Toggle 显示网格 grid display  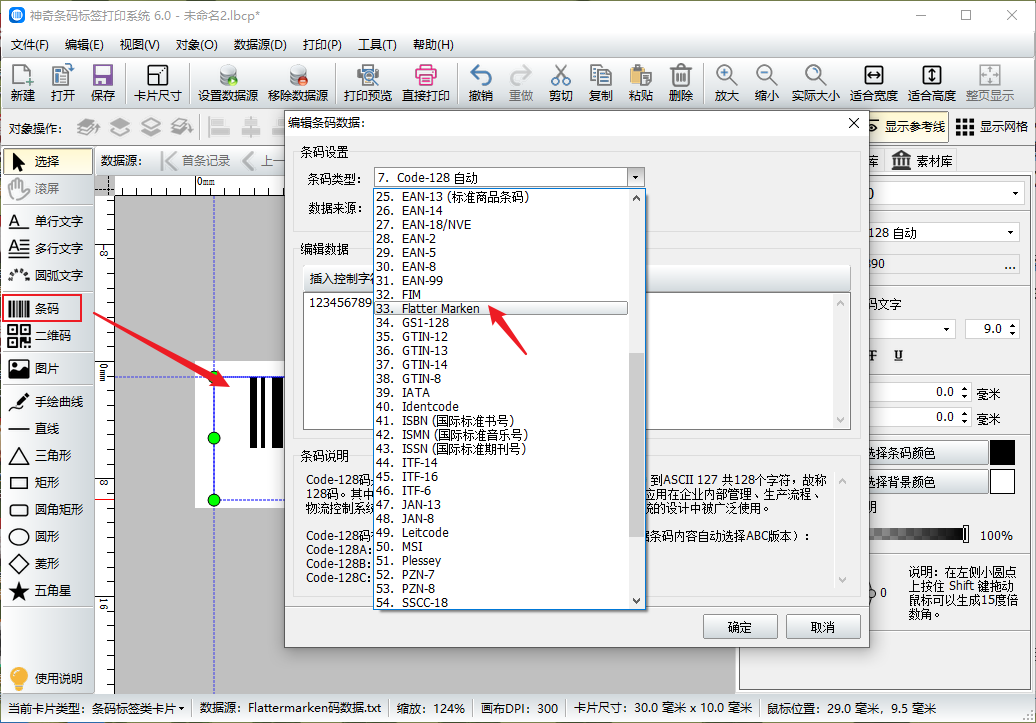point(992,126)
